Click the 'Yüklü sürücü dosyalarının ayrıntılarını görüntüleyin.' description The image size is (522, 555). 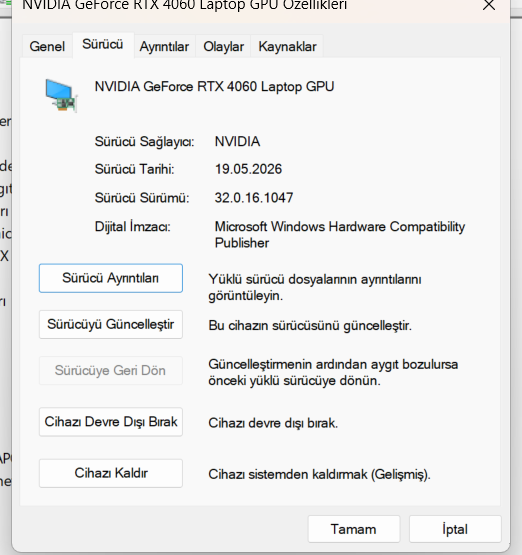(315, 287)
